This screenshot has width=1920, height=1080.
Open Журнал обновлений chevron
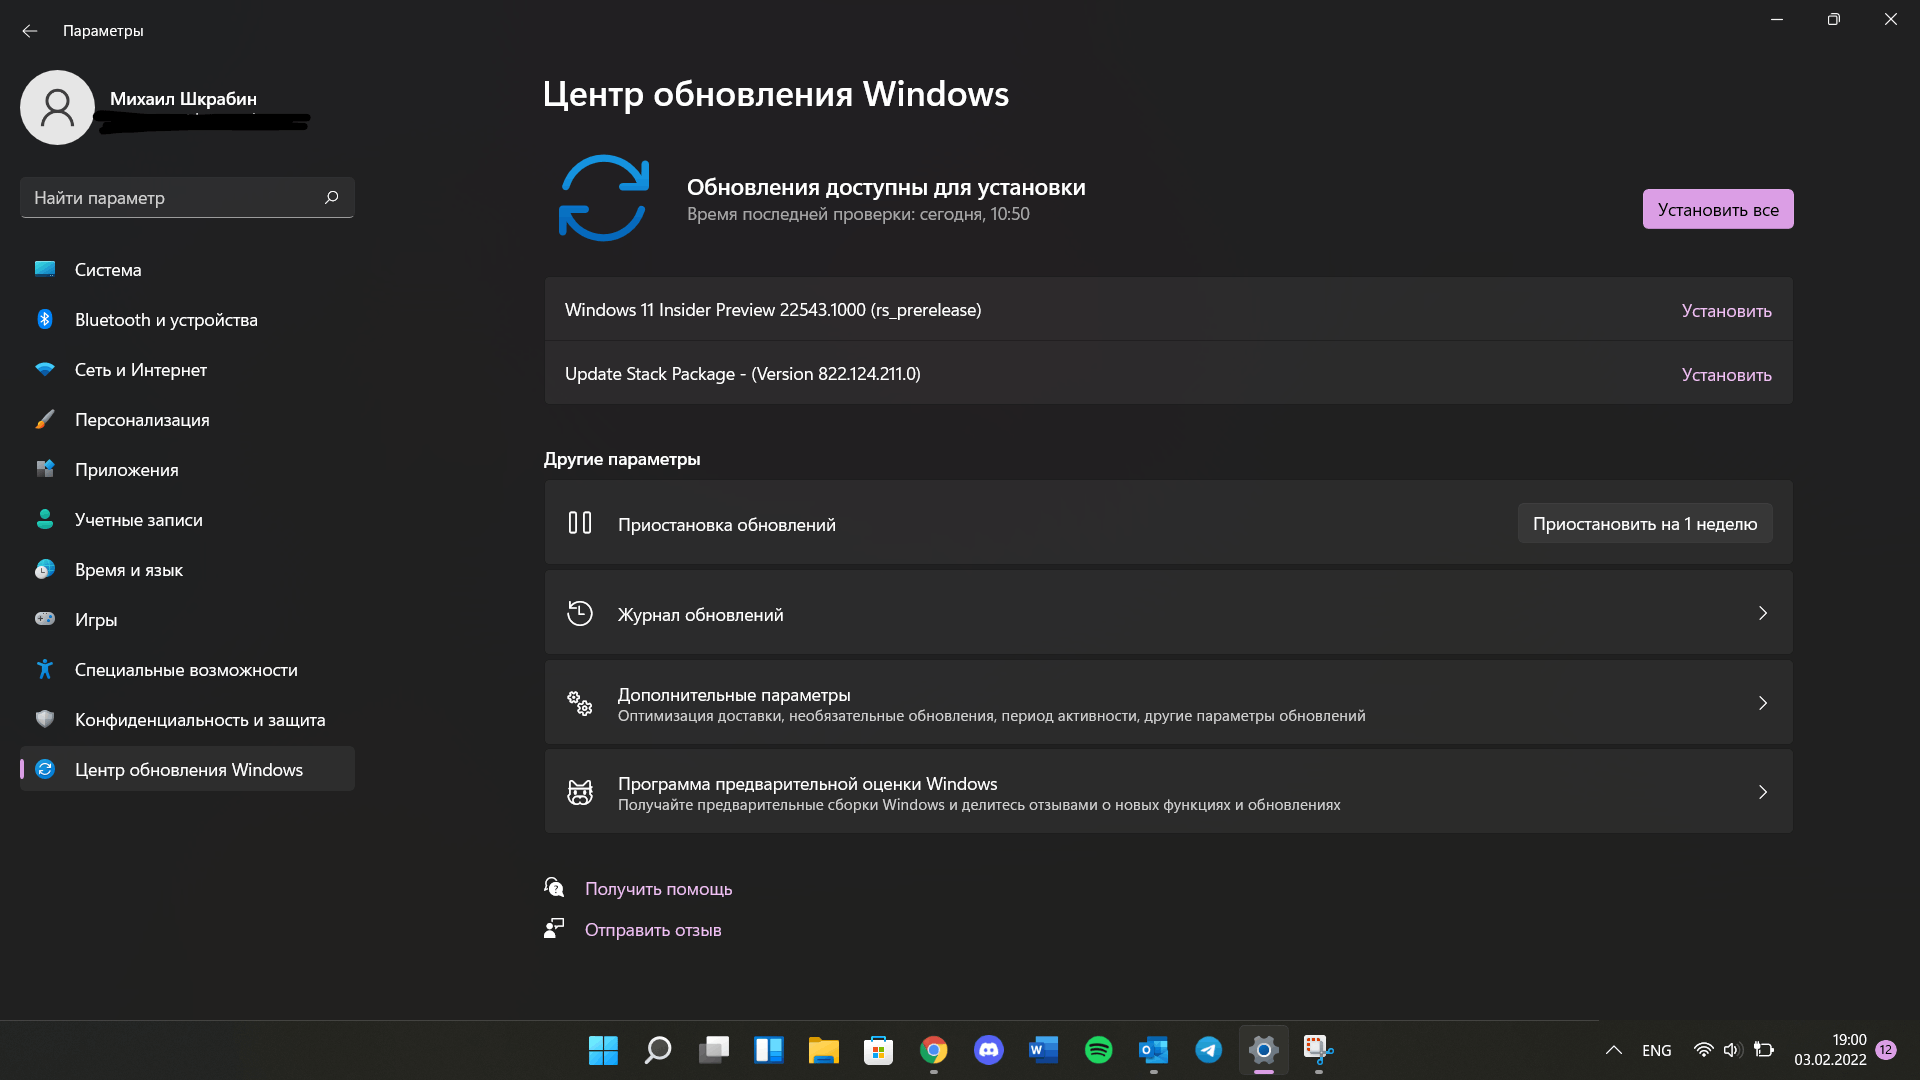1763,613
